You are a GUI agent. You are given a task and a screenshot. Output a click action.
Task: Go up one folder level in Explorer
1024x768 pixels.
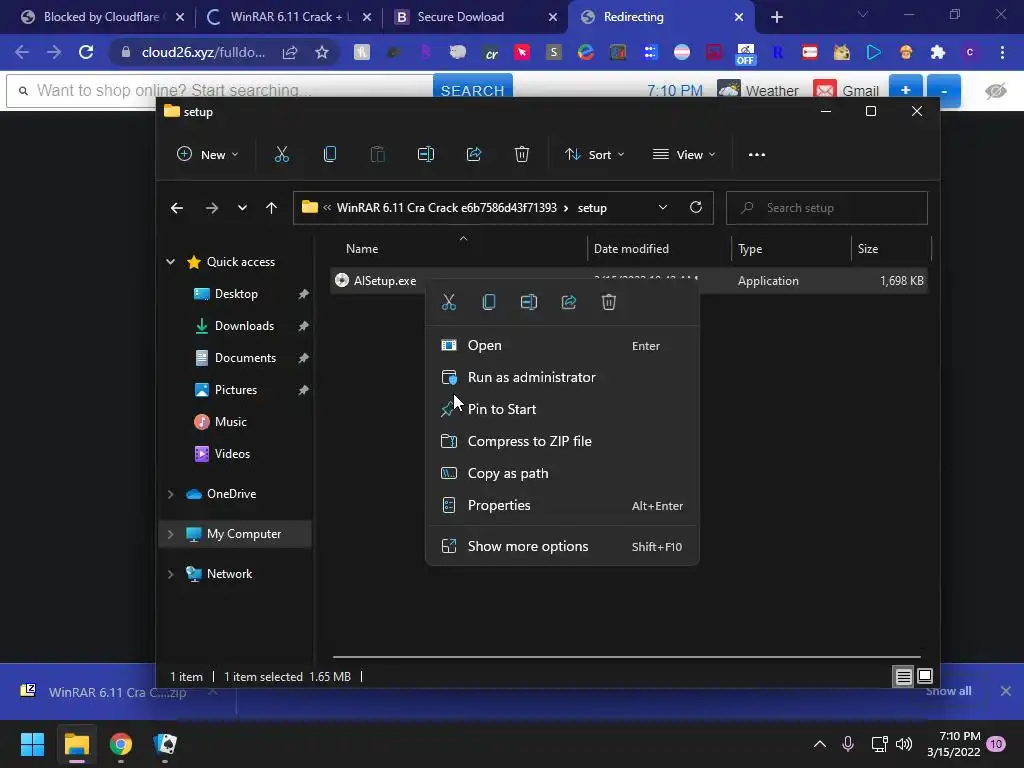coord(271,208)
